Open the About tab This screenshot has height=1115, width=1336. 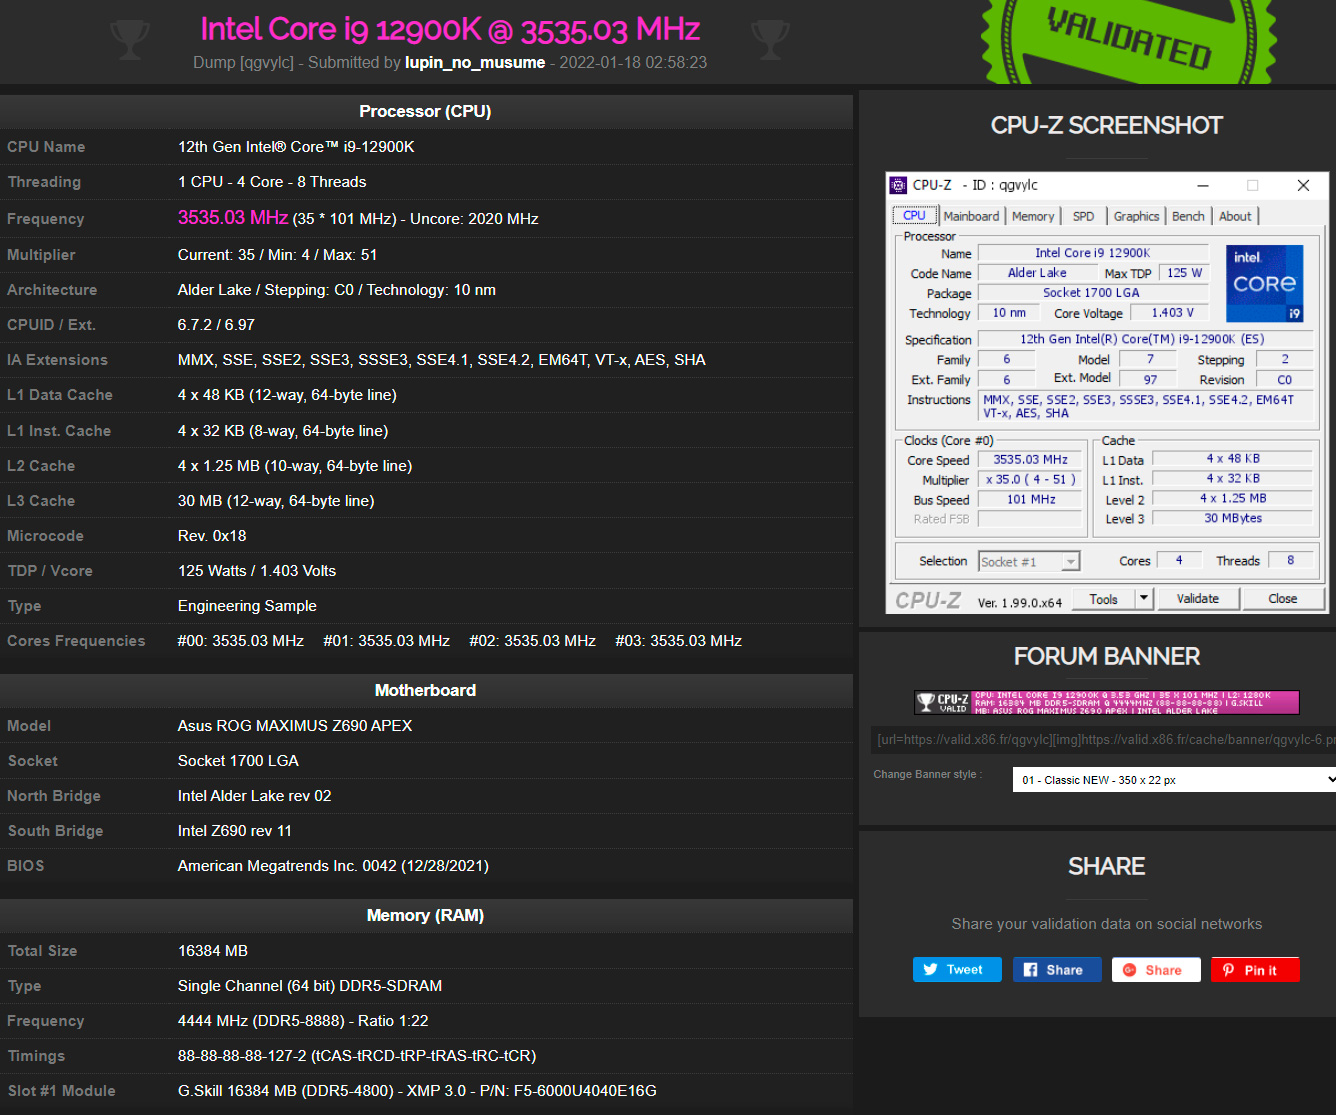tap(1235, 216)
